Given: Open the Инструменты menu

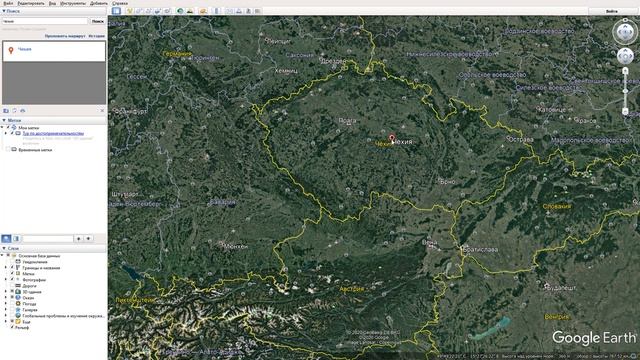Looking at the screenshot, I should (x=73, y=3).
